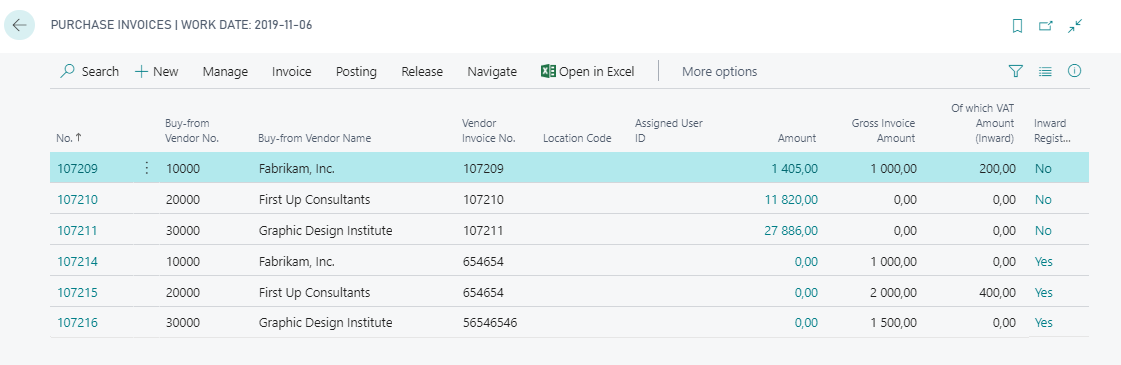The image size is (1121, 365).
Task: Open the Manage menu
Action: coord(225,71)
